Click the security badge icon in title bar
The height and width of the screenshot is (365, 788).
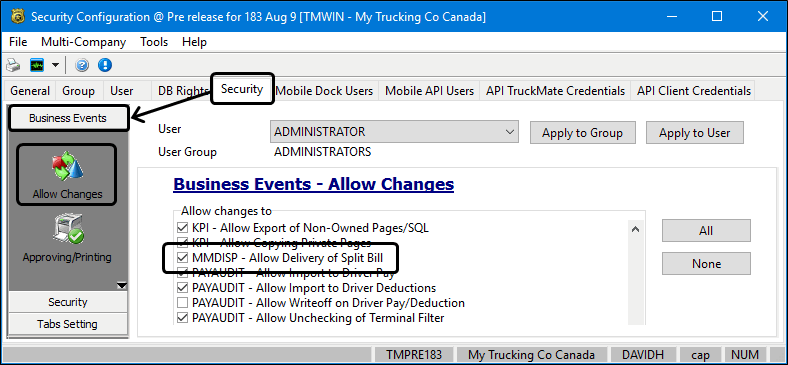pos(18,17)
